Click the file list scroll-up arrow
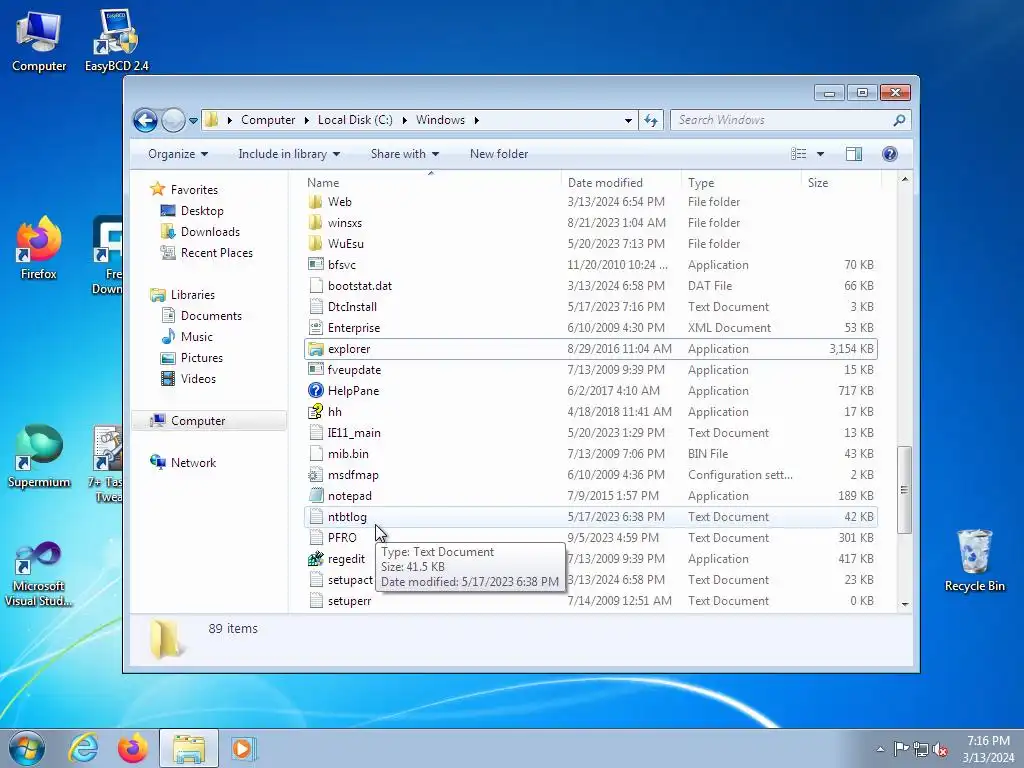 [904, 180]
